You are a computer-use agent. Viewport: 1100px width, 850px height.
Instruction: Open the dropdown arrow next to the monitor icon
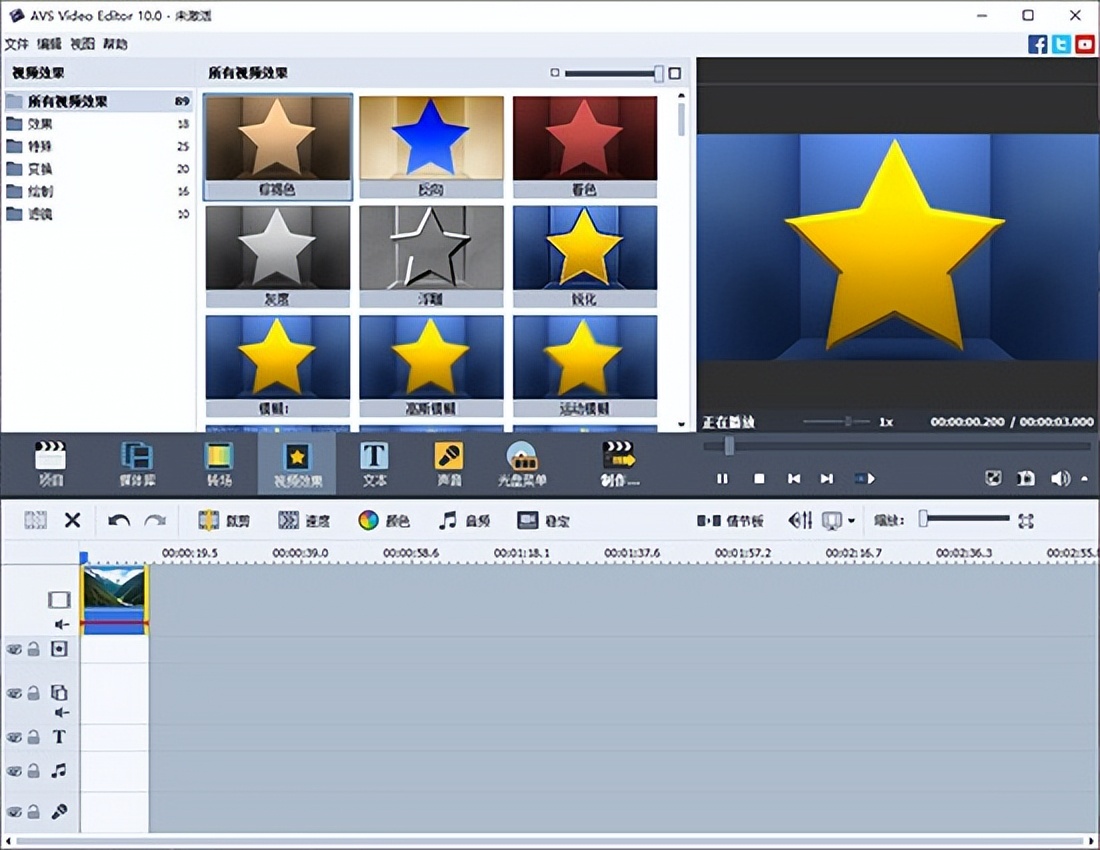tap(851, 521)
